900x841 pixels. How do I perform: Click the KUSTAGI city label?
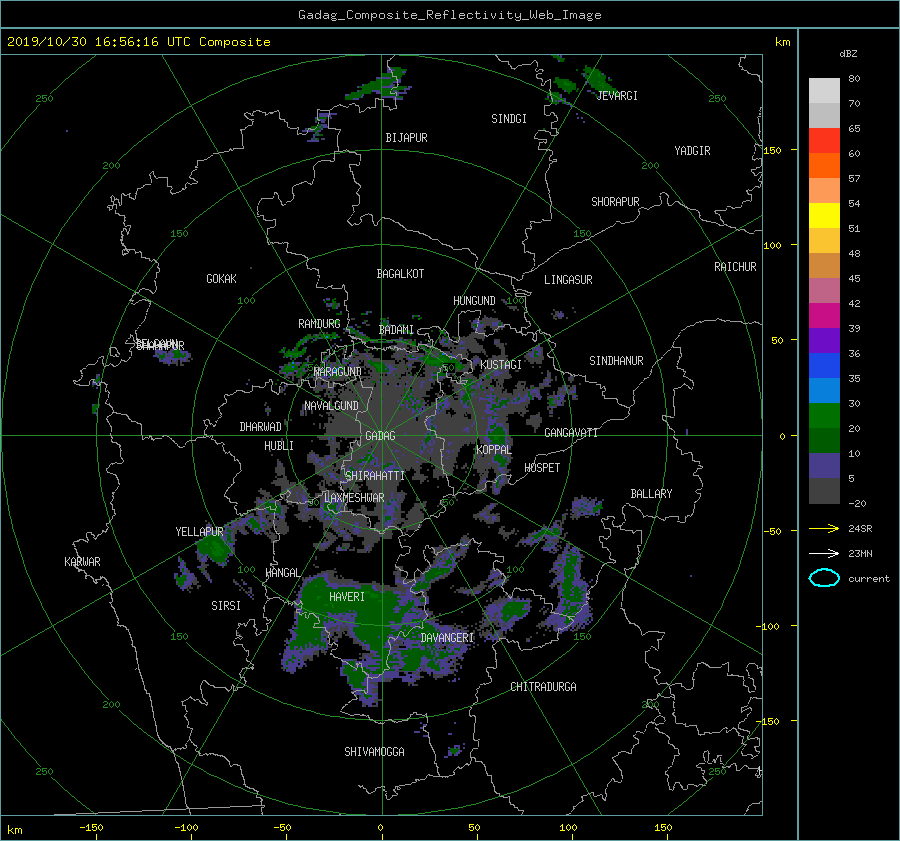pos(501,365)
